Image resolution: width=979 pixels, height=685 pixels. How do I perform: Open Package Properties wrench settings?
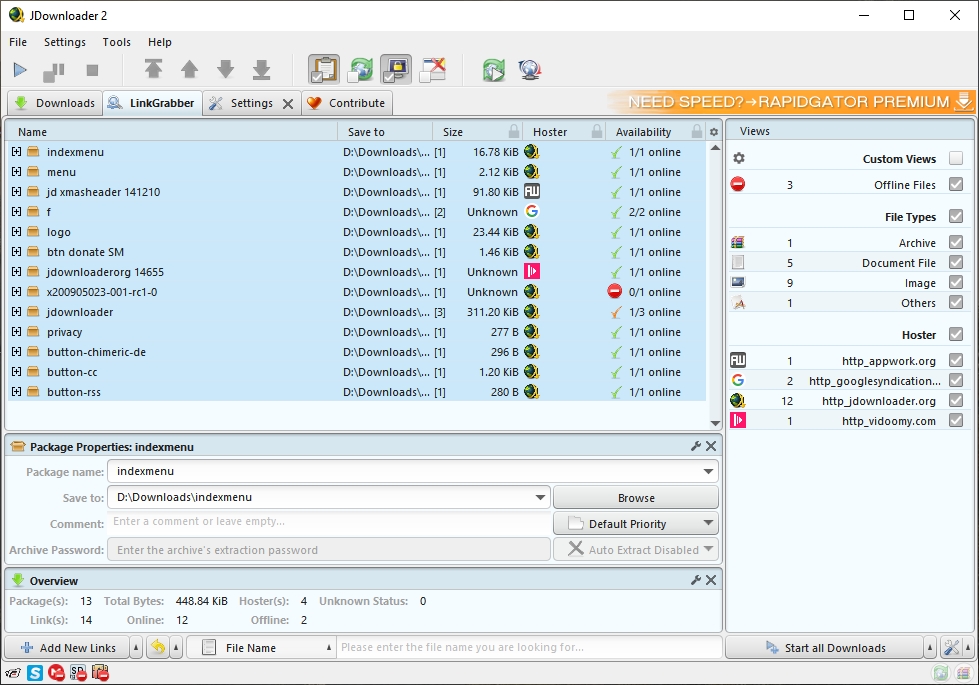tap(696, 446)
